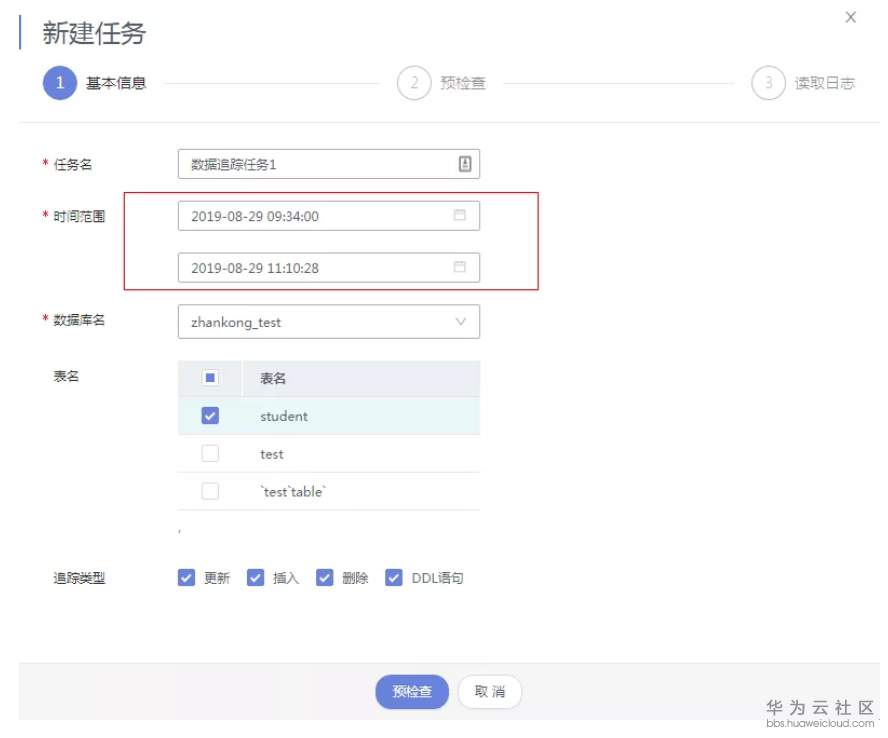The image size is (888, 738).
Task: Click calendar icon in start time field
Action: point(460,215)
